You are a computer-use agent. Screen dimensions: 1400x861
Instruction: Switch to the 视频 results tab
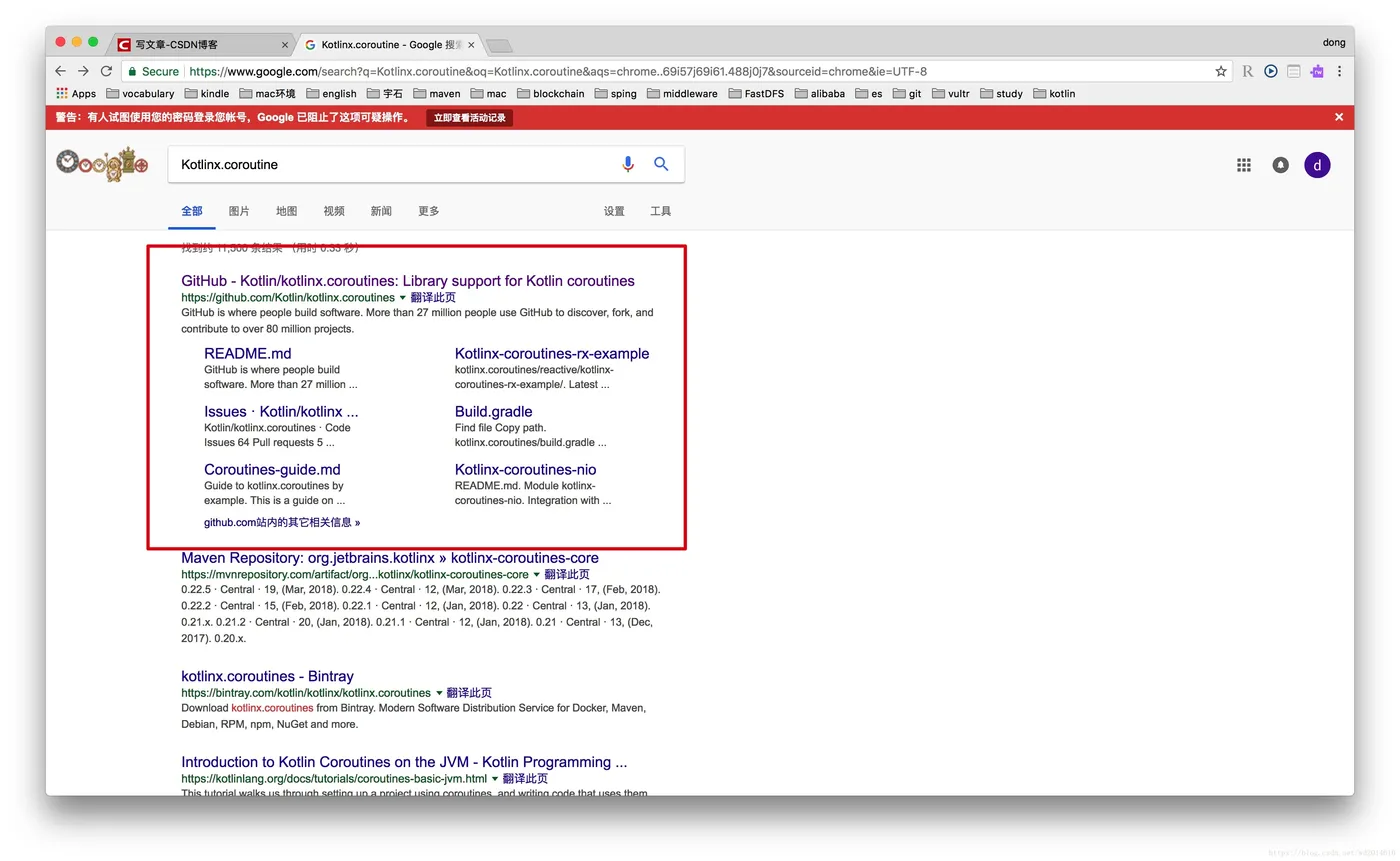click(x=334, y=211)
